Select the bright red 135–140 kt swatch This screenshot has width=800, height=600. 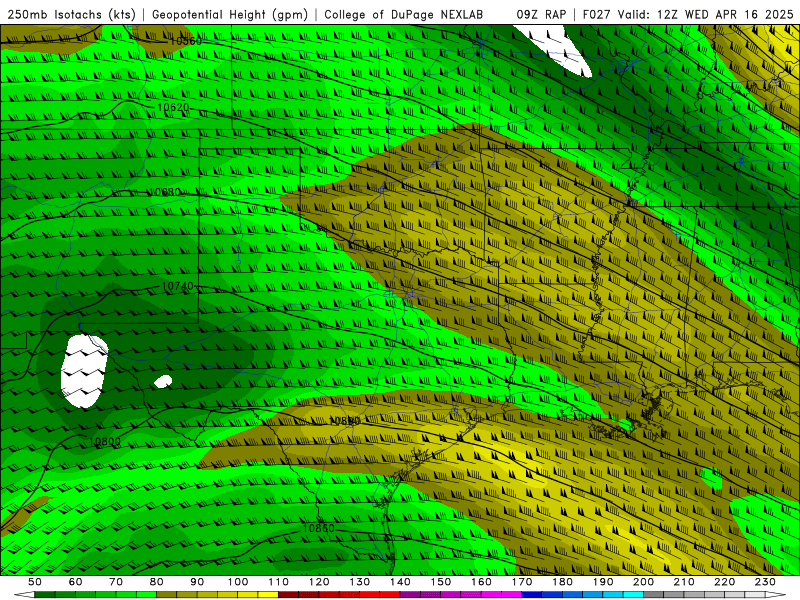point(390,595)
